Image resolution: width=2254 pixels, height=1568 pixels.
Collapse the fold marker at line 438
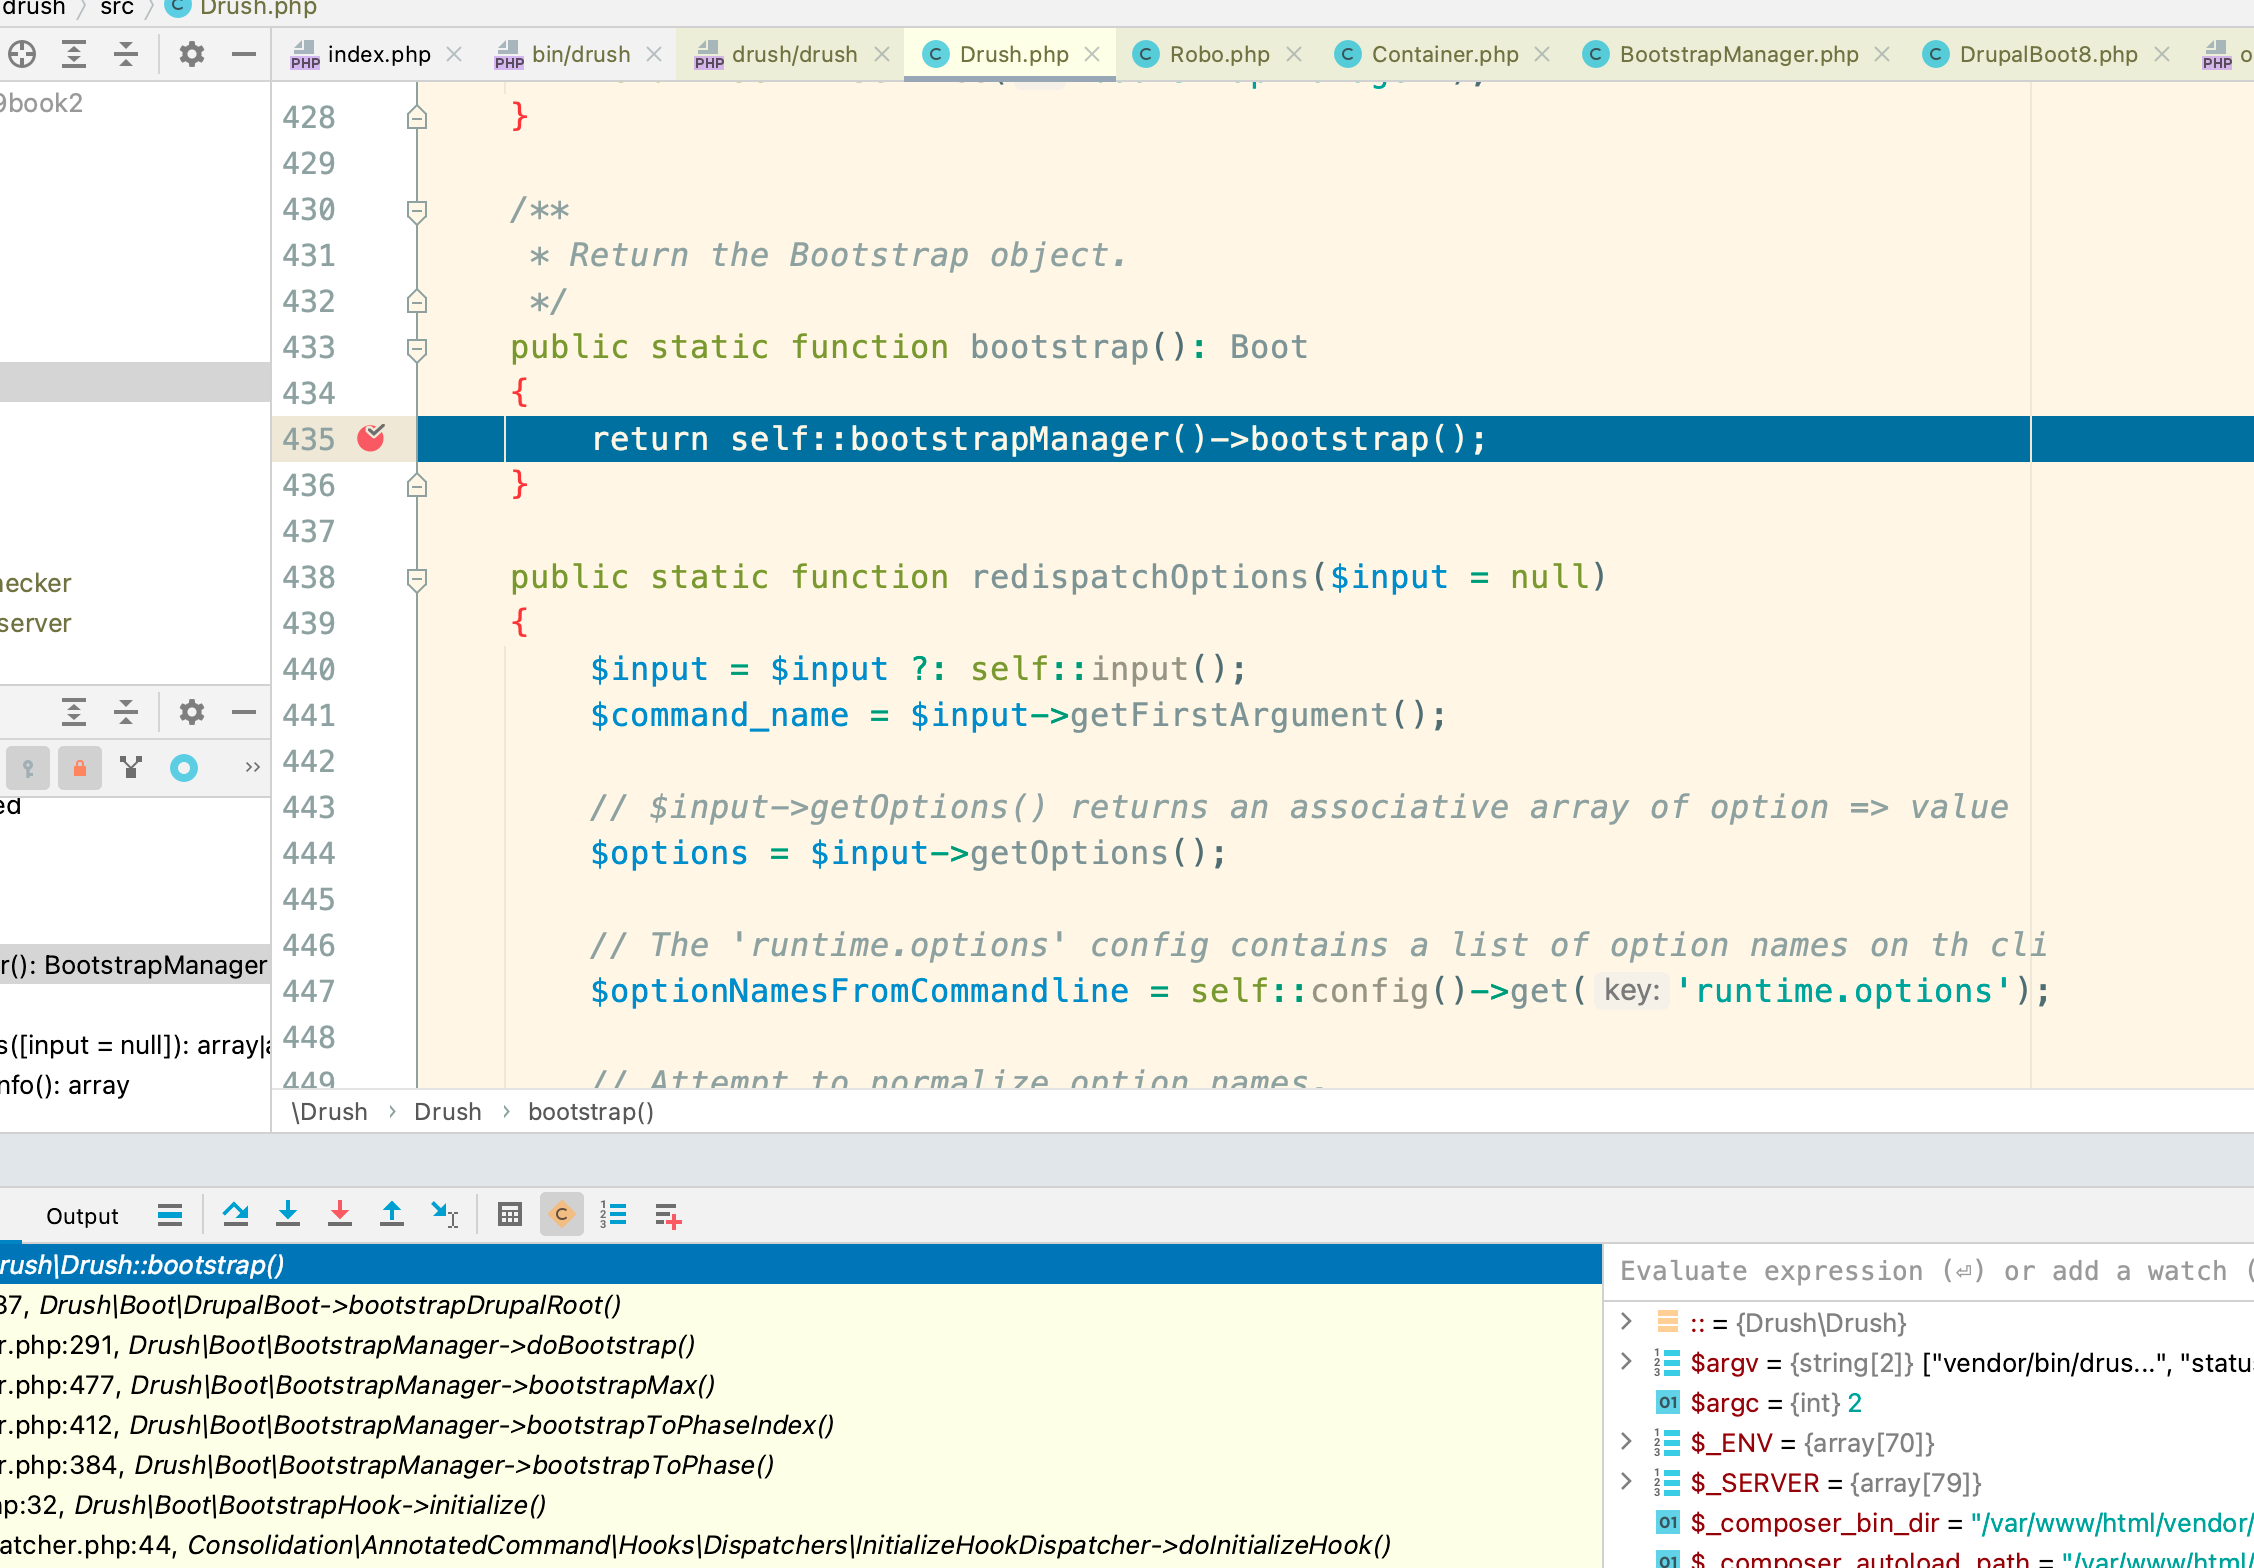click(417, 578)
